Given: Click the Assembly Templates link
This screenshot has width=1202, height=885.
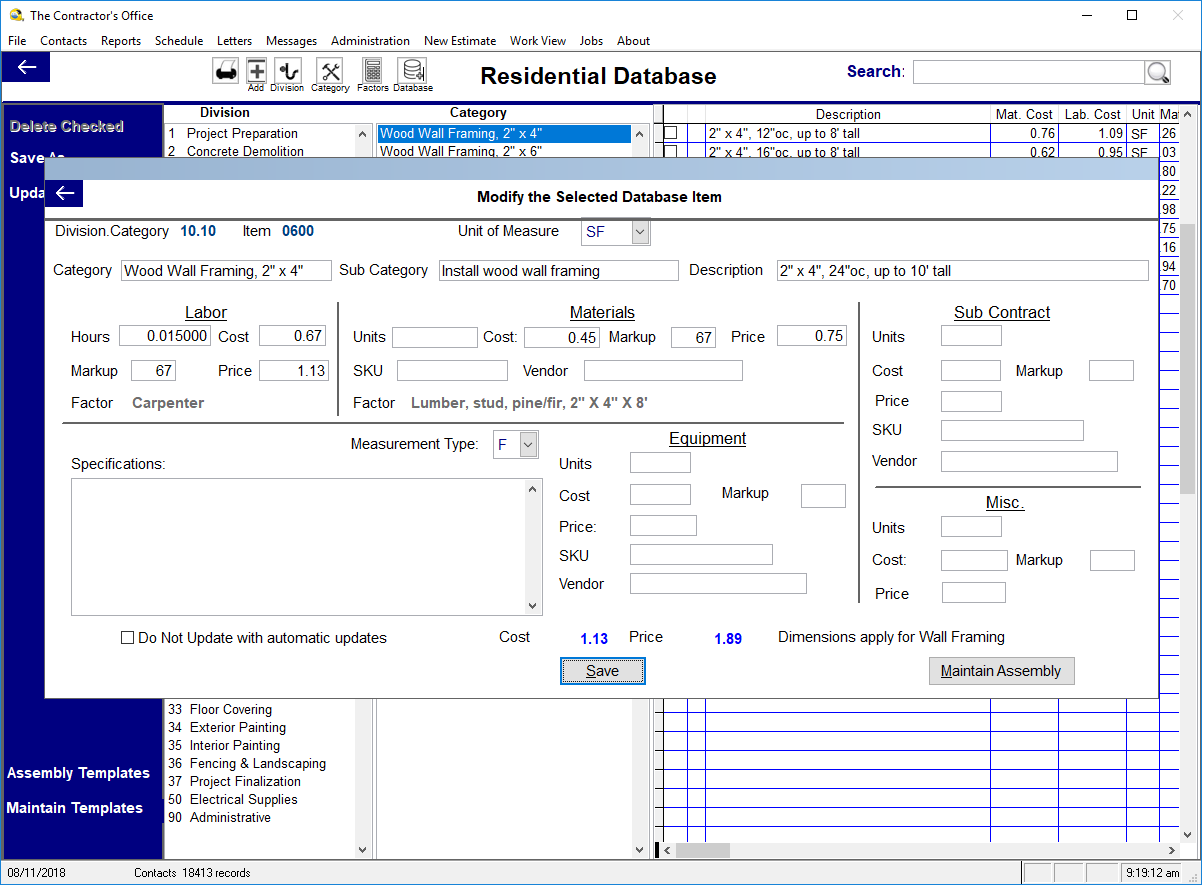Looking at the screenshot, I should coord(78,773).
